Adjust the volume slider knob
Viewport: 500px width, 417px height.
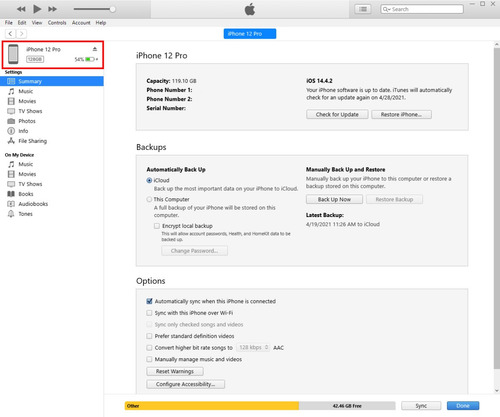pos(113,9)
